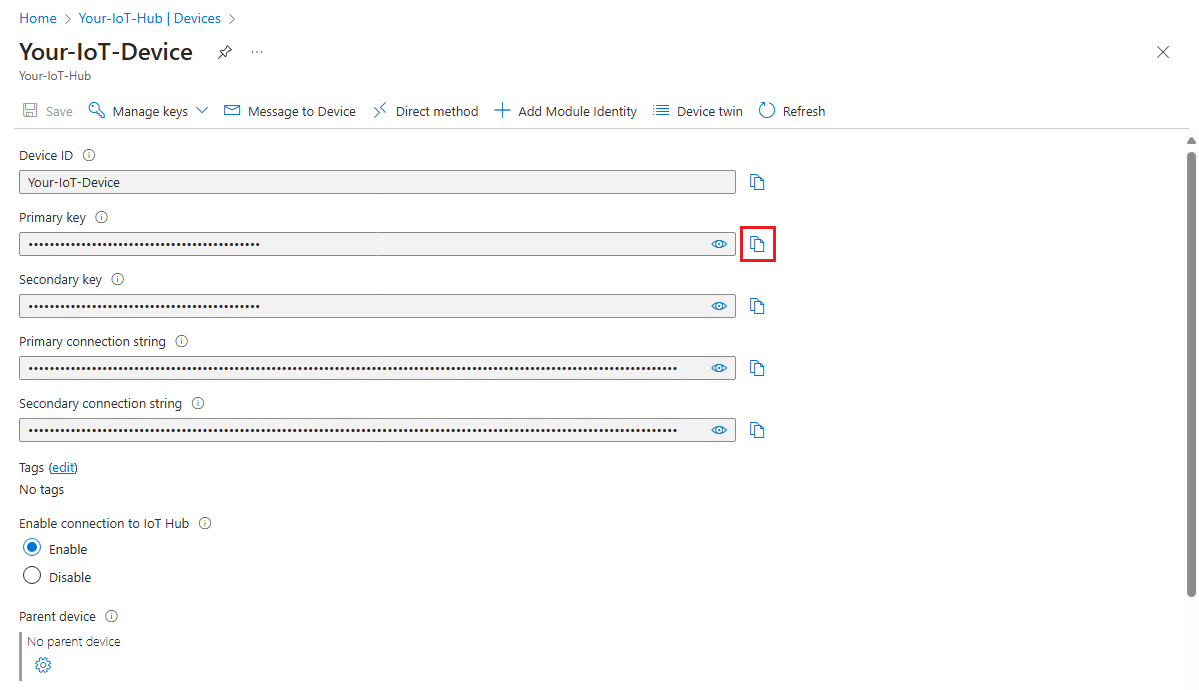Copy the Primary connection string
This screenshot has width=1199, height=690.
click(757, 367)
